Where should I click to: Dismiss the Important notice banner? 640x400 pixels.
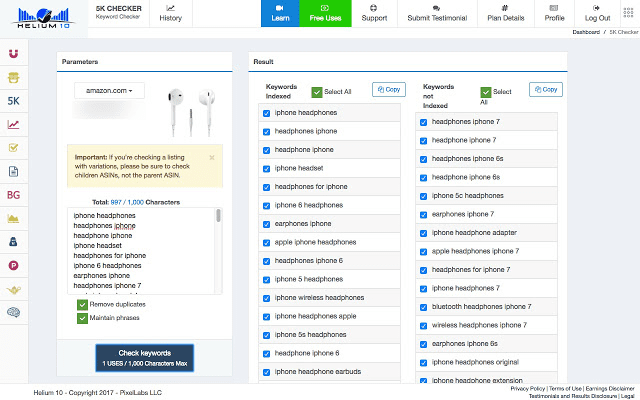pos(212,158)
